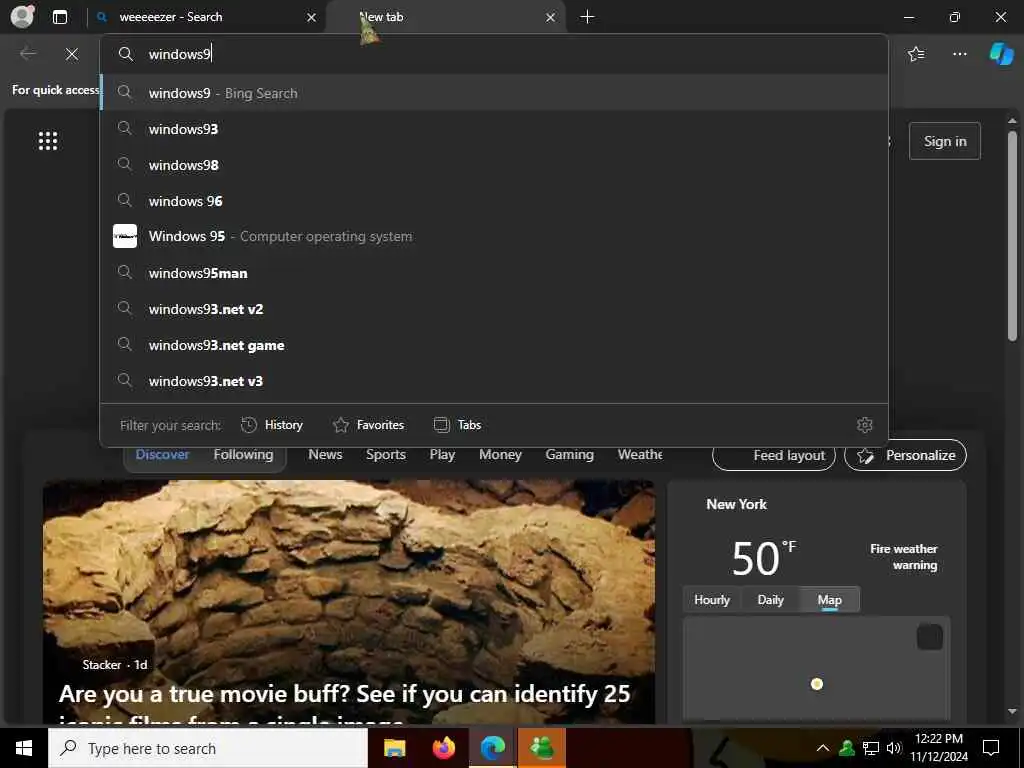Open the Gaming category

569,455
